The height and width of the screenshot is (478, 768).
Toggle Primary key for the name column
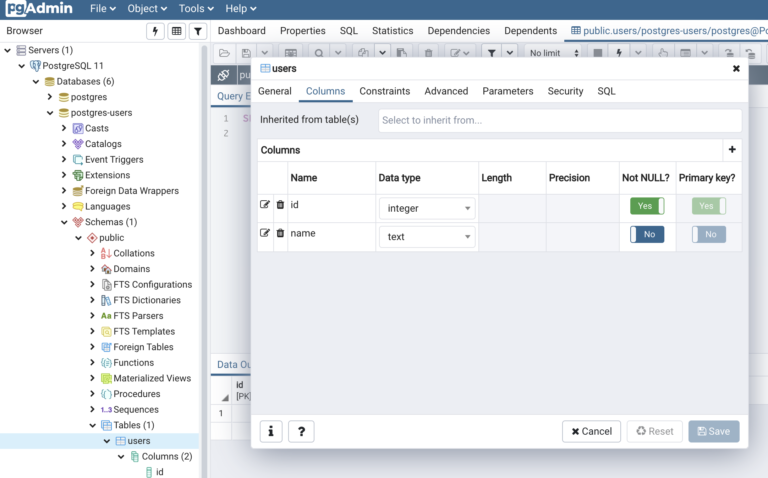coord(709,234)
